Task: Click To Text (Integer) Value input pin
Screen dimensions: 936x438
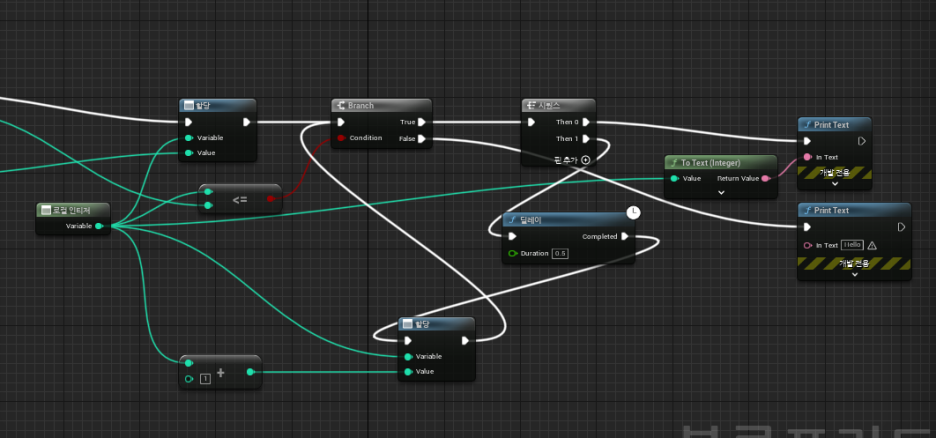Action: point(674,178)
